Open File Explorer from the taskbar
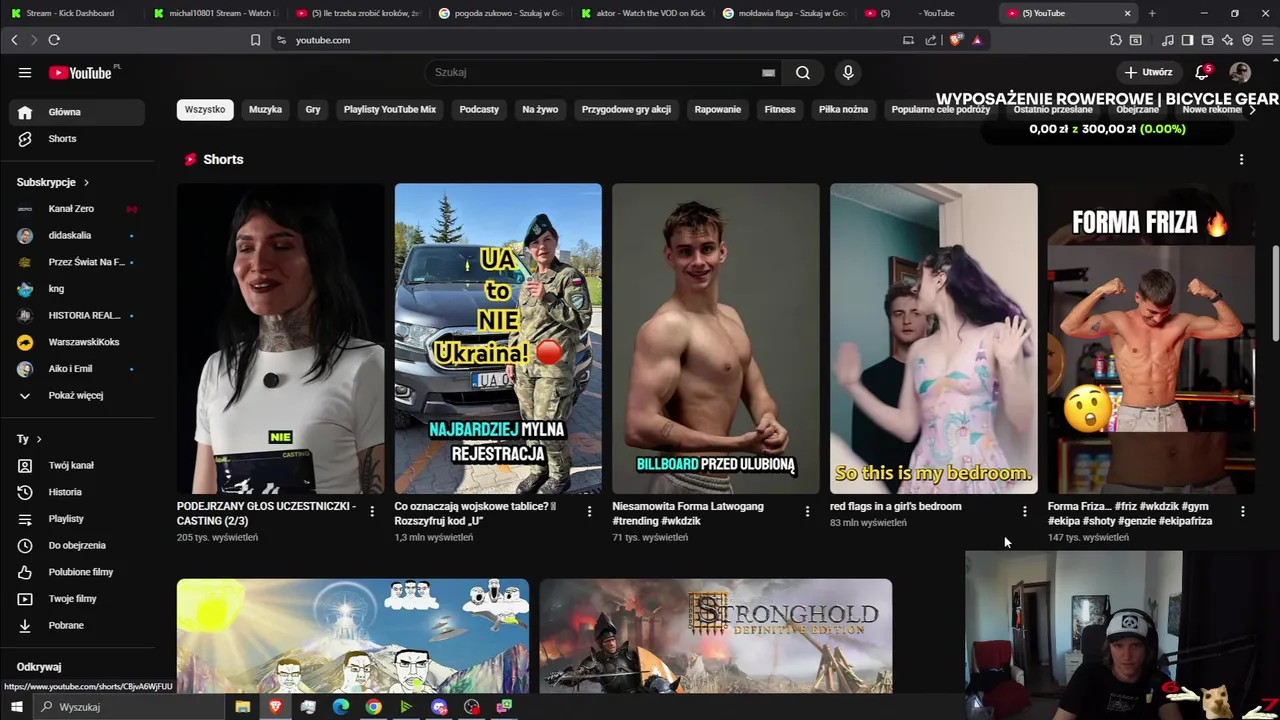 click(242, 707)
